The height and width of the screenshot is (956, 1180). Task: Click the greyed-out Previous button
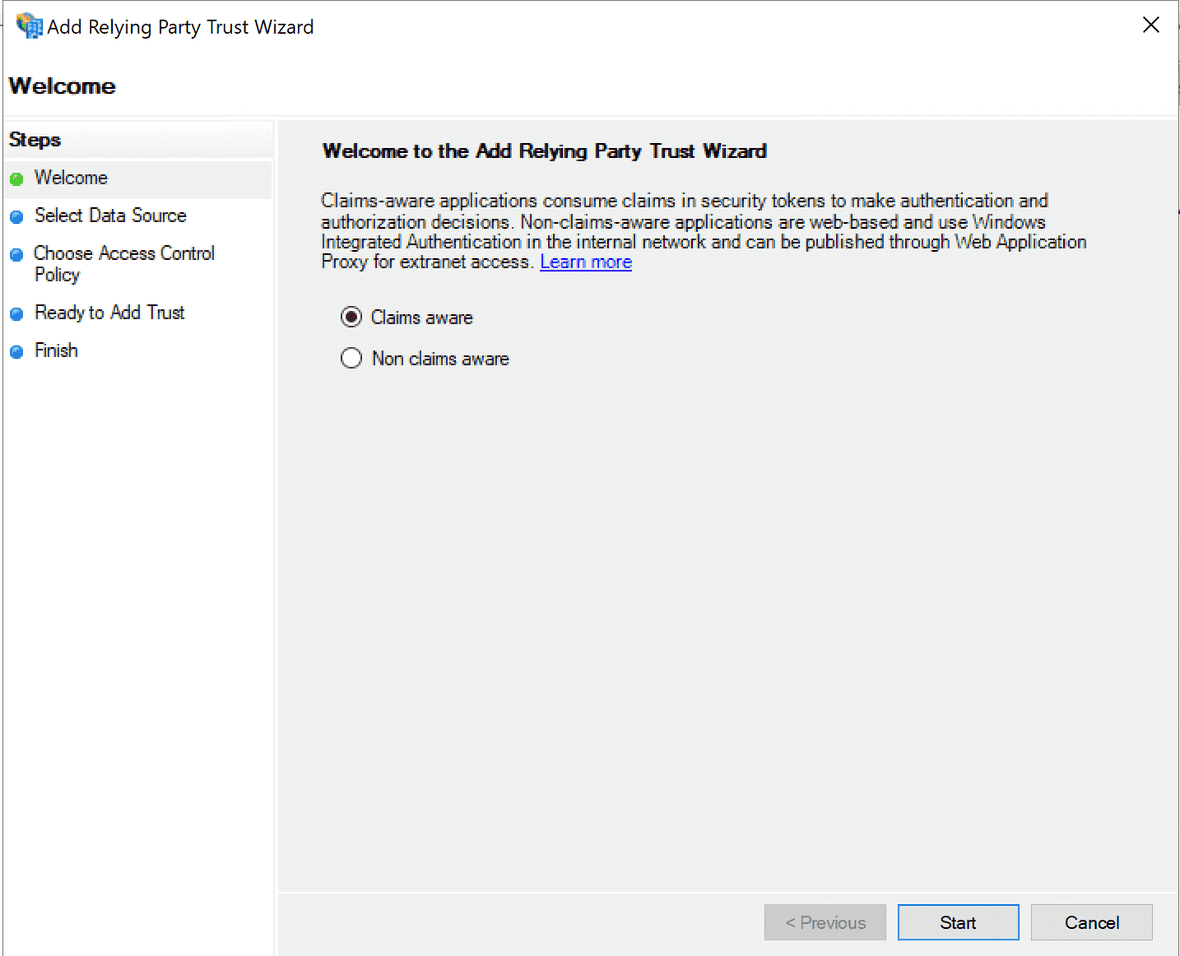point(825,922)
